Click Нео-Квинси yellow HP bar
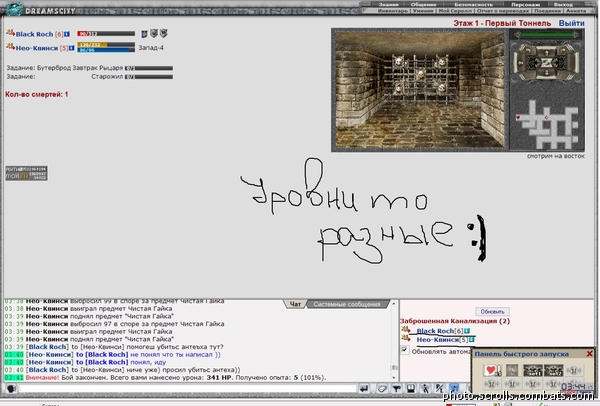 coord(106,45)
